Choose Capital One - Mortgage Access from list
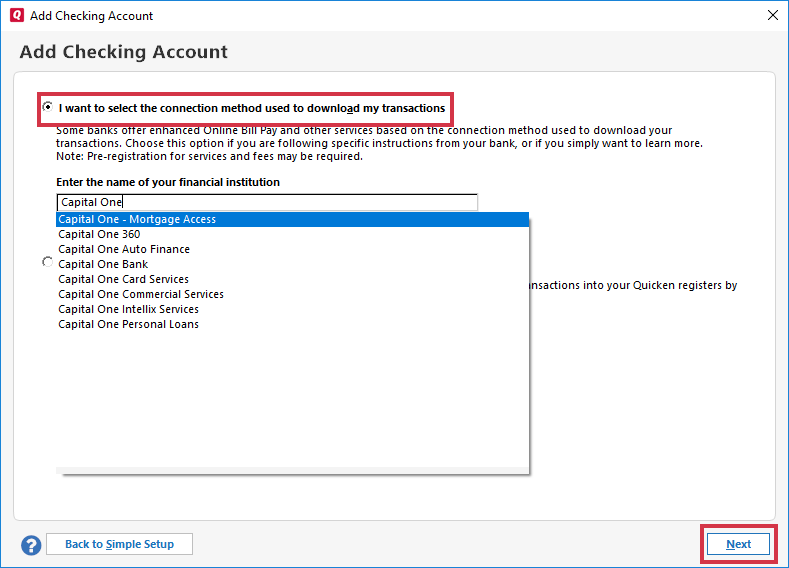 click(137, 219)
